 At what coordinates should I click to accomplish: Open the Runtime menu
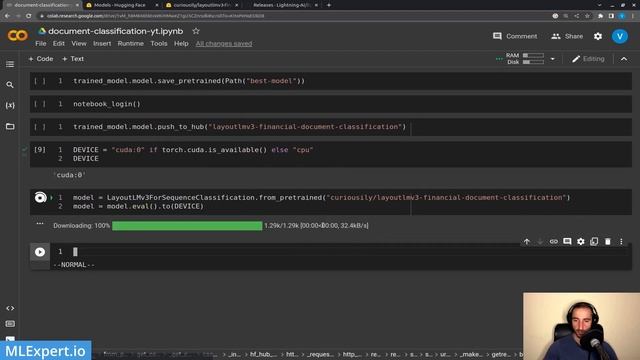pyautogui.click(x=131, y=43)
